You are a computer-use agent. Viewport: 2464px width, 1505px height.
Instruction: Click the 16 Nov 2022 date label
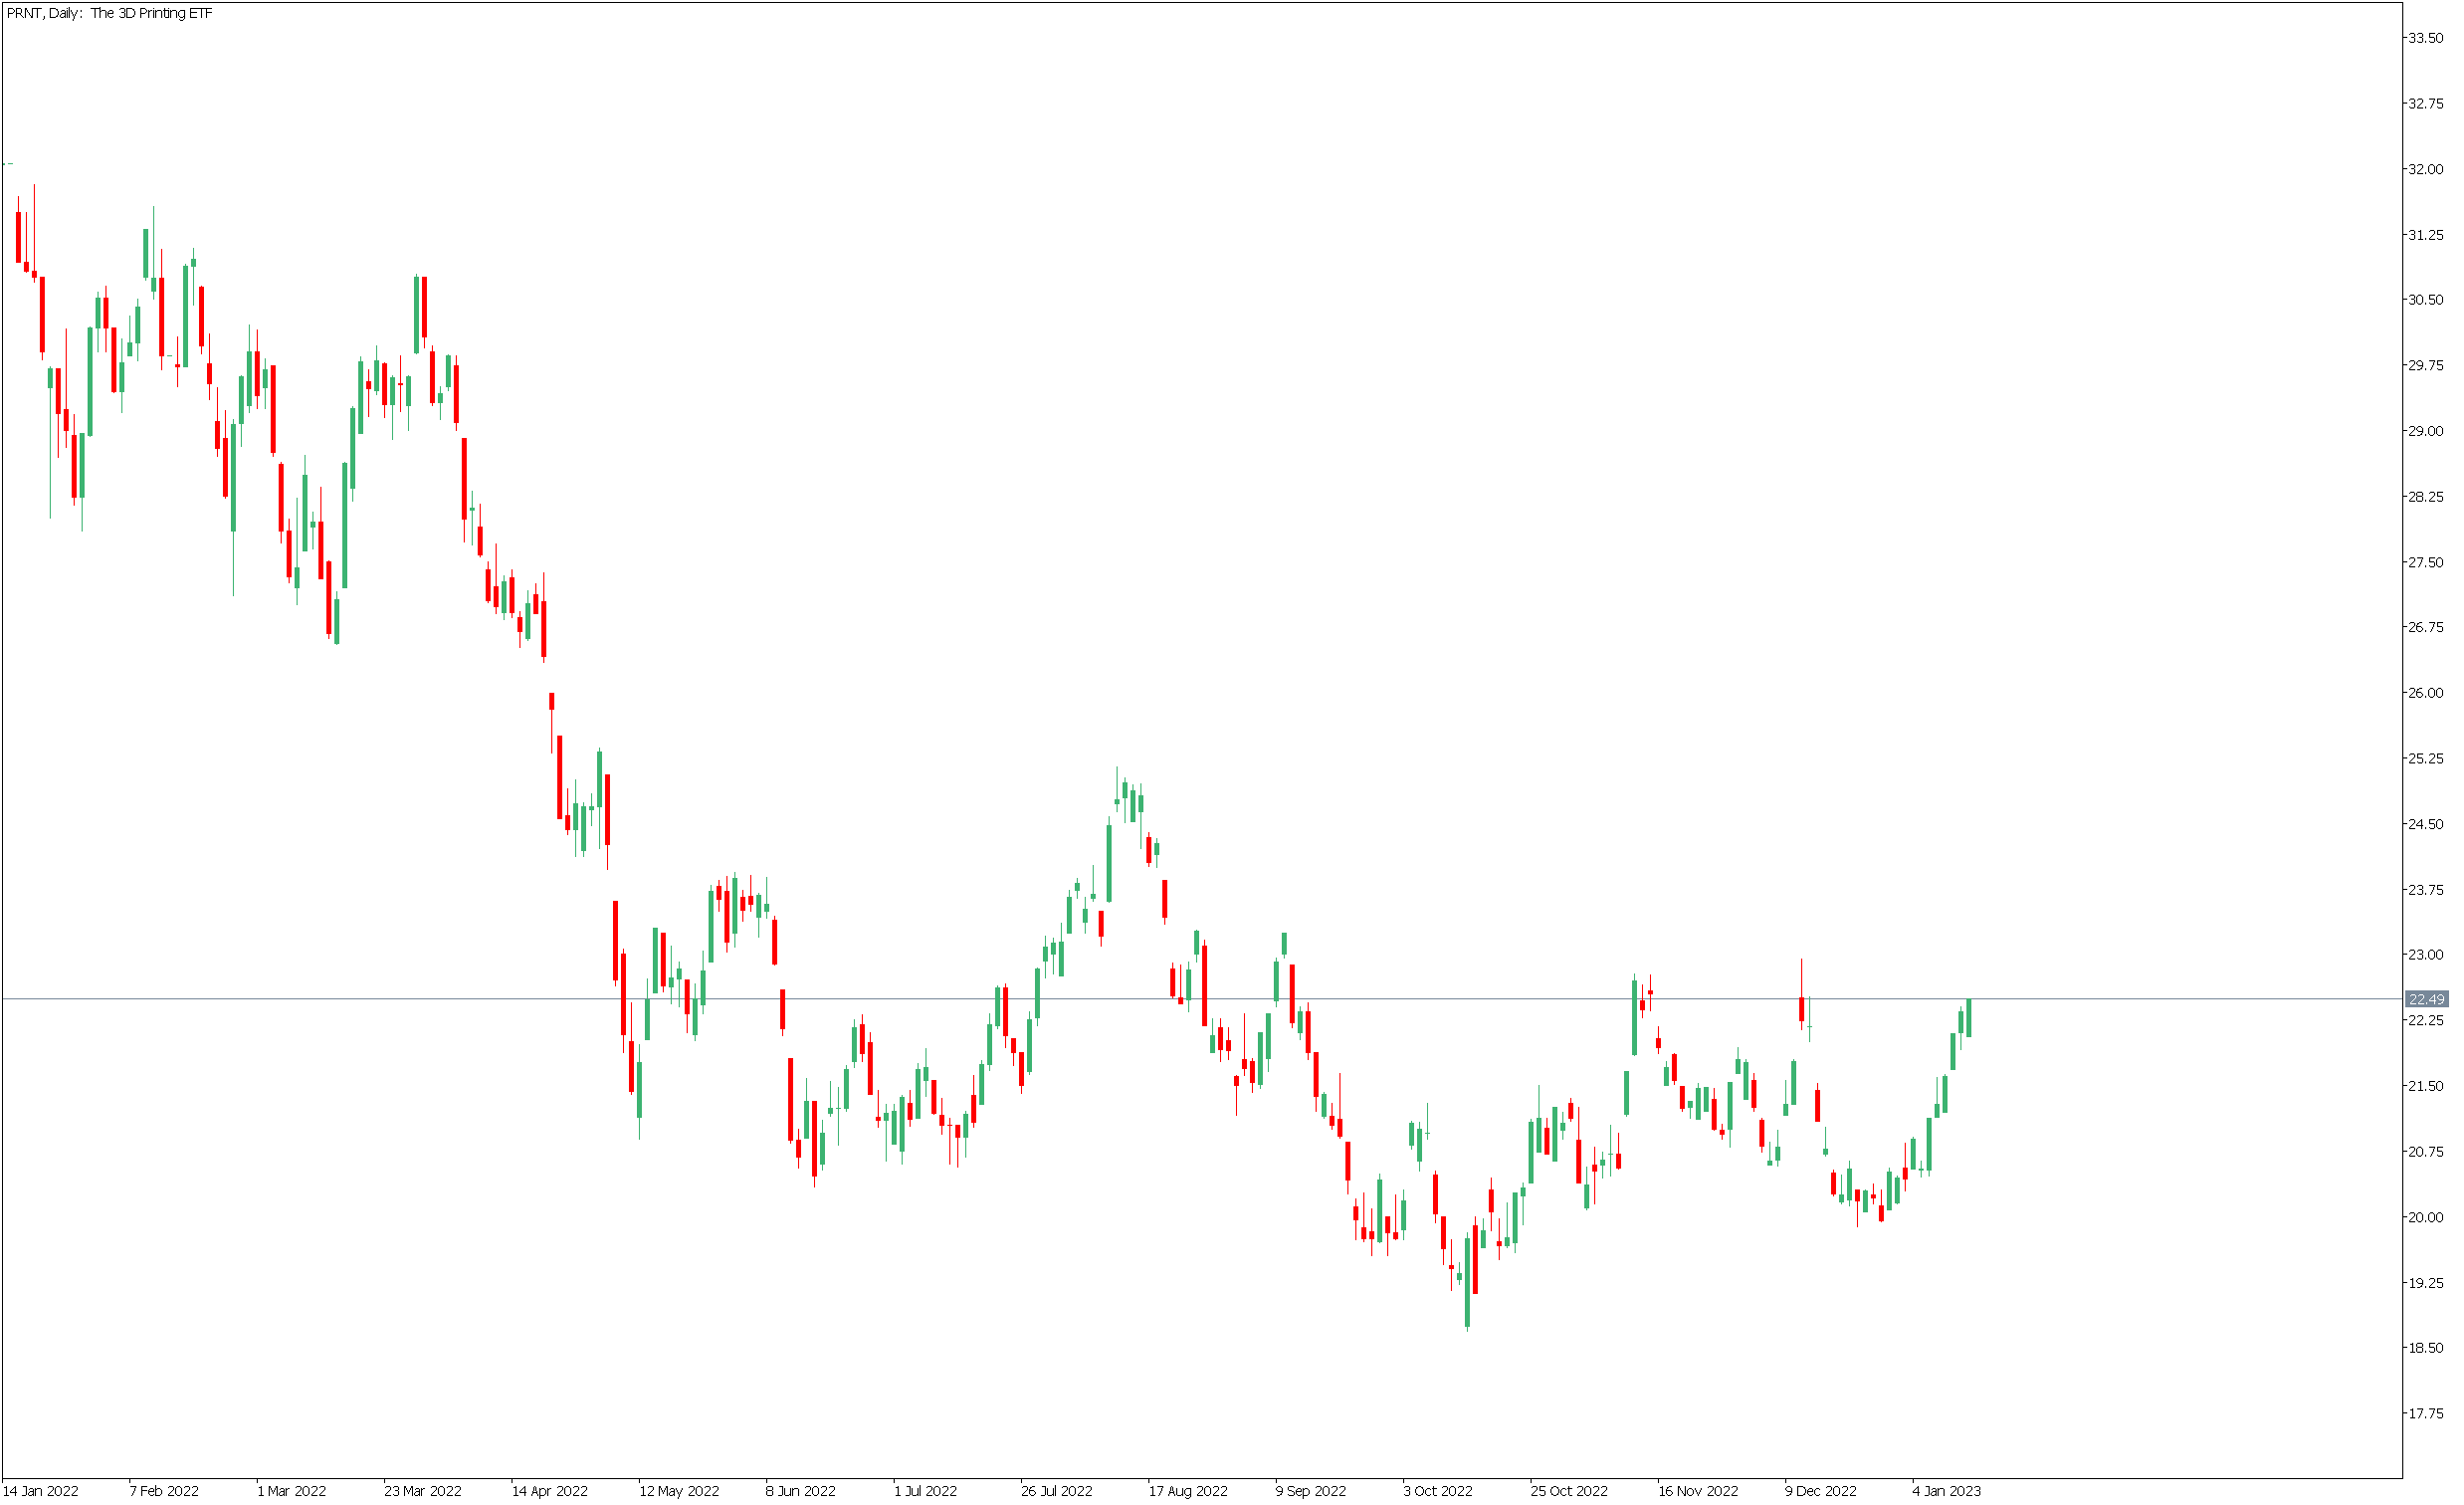coord(1698,1491)
